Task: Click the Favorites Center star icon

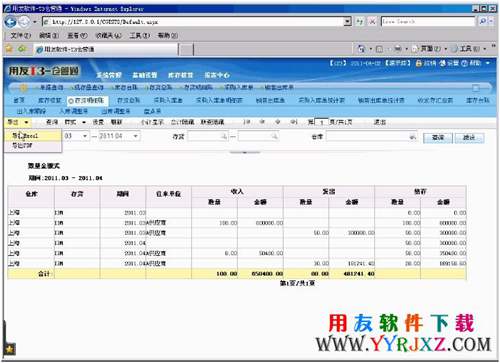Action: [x=9, y=49]
